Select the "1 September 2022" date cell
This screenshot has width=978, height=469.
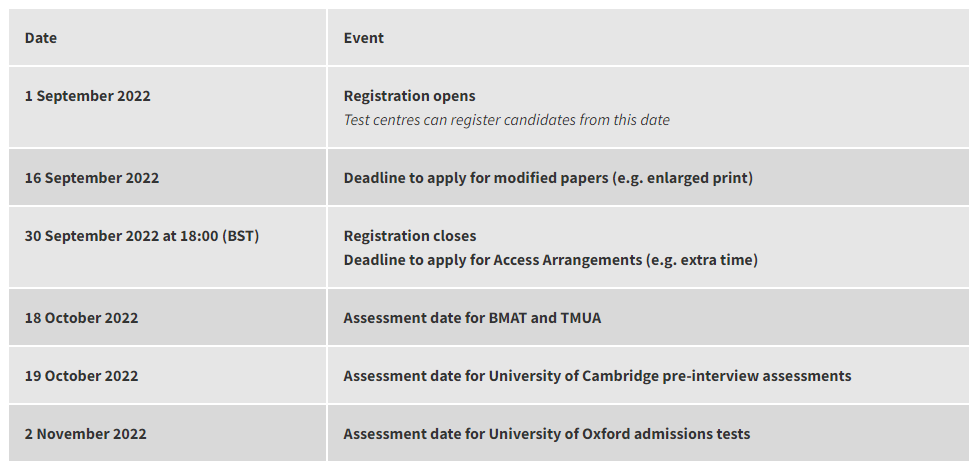click(x=88, y=96)
